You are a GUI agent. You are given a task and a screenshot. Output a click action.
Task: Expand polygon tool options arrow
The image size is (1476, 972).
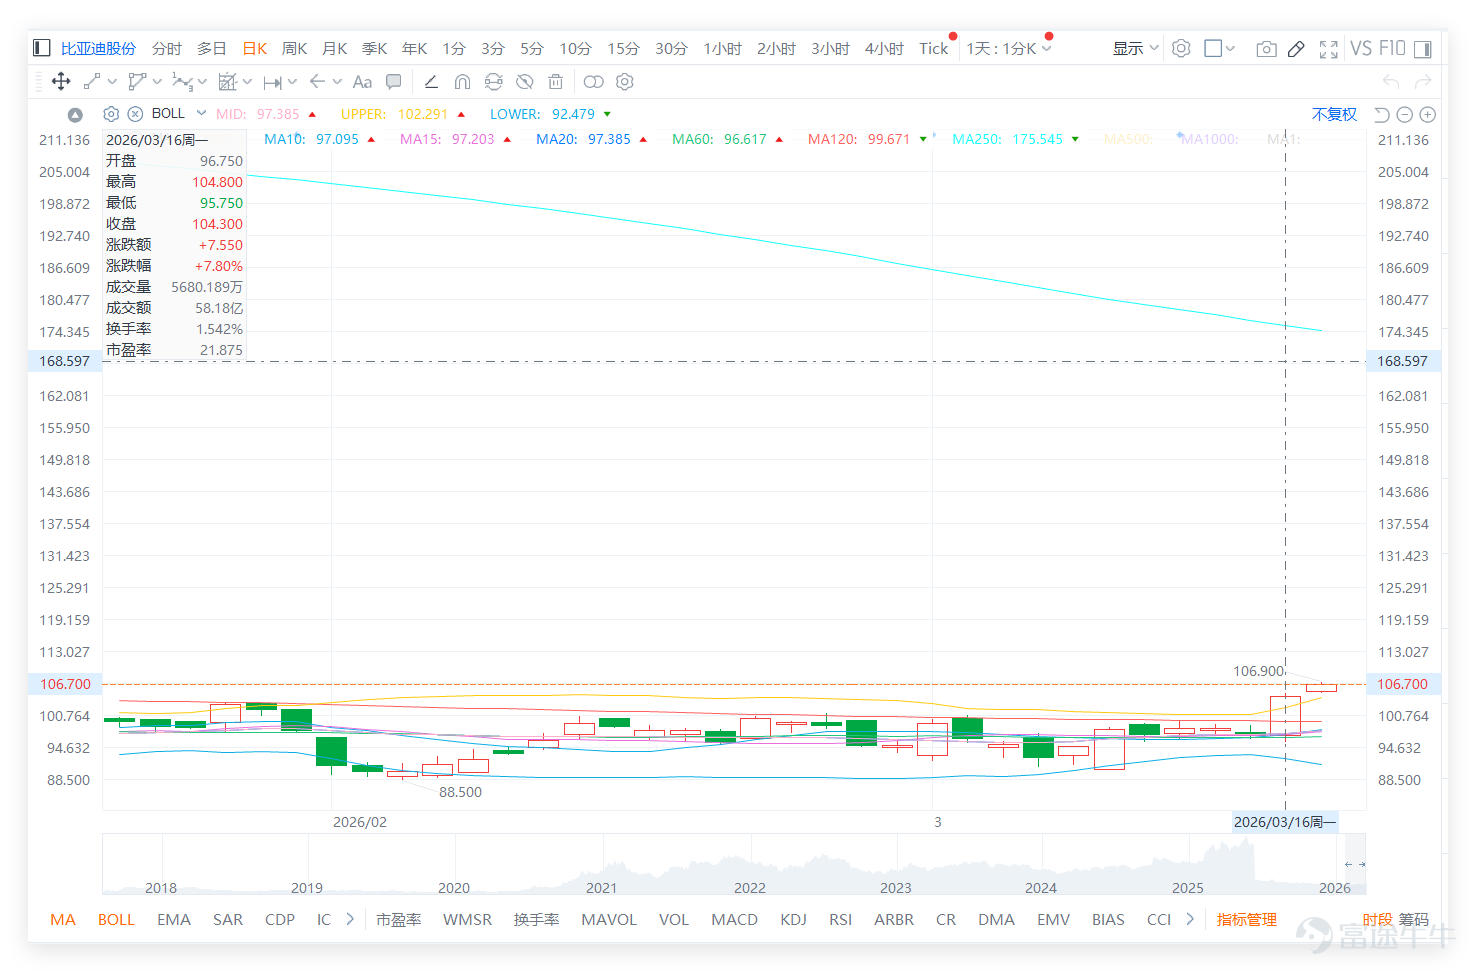(157, 82)
